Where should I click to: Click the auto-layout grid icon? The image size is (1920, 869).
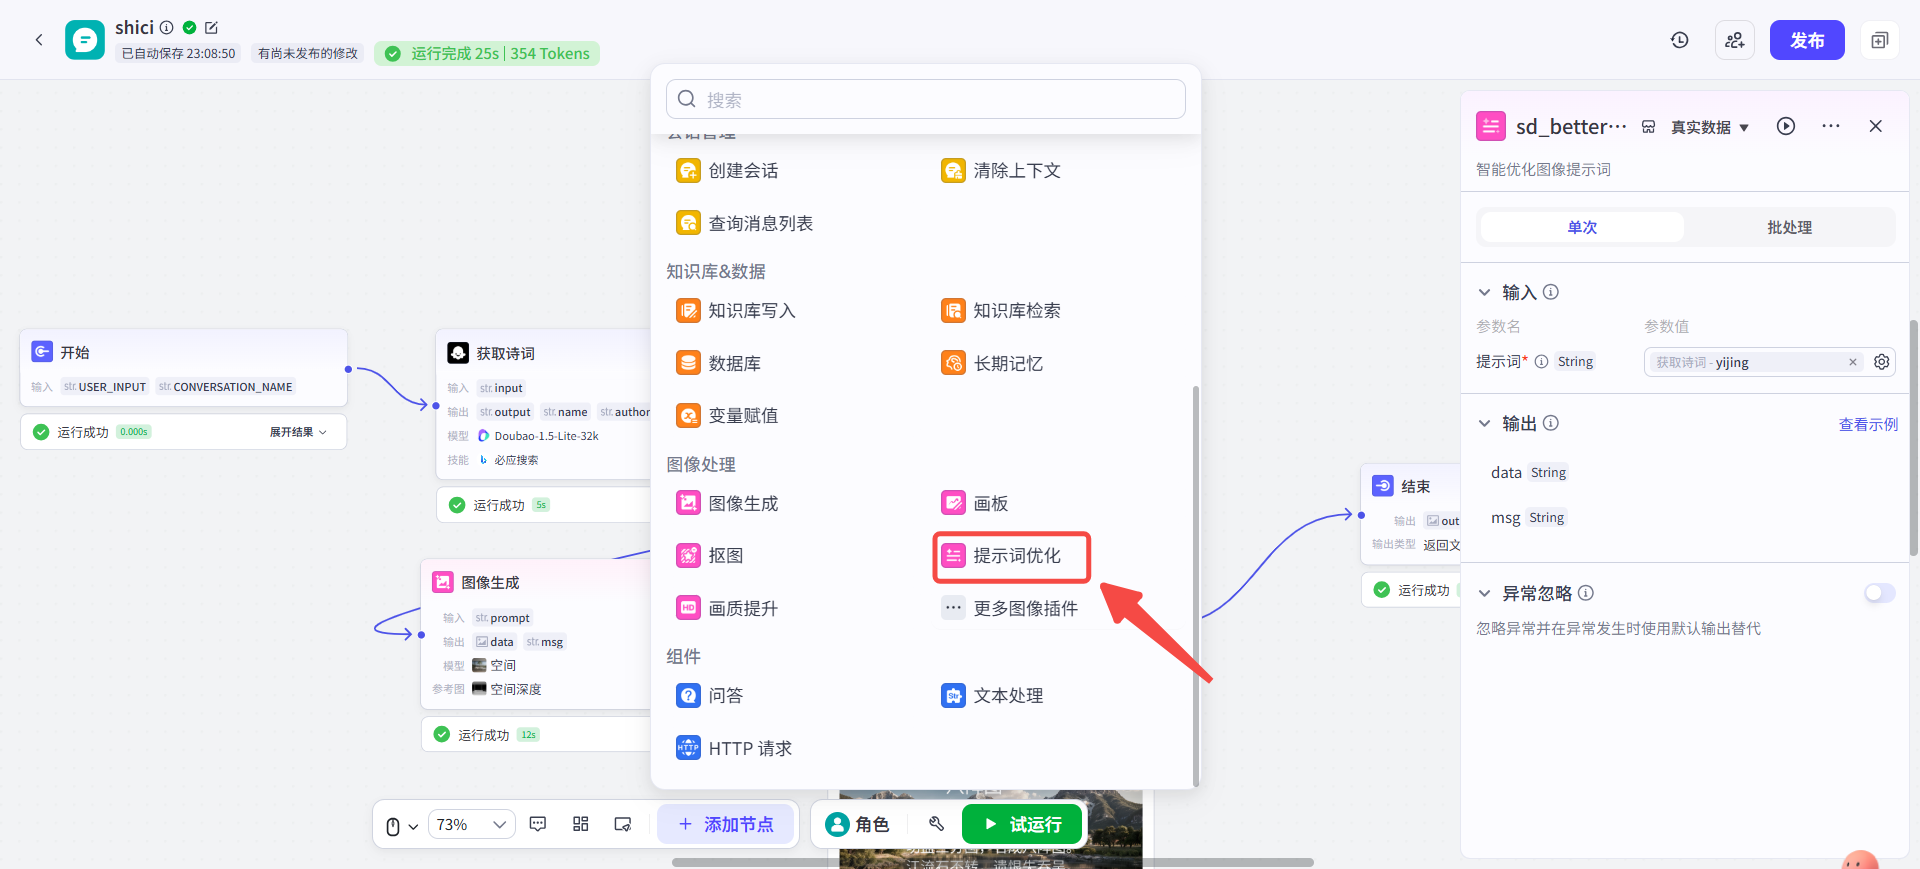tap(581, 824)
